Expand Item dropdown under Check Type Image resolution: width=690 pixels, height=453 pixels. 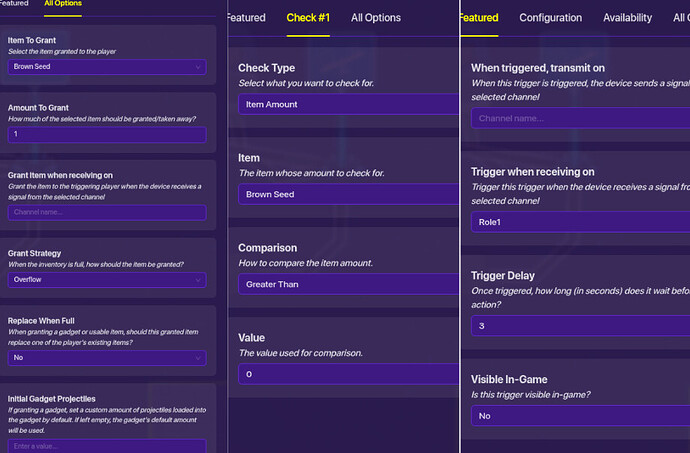(347, 194)
